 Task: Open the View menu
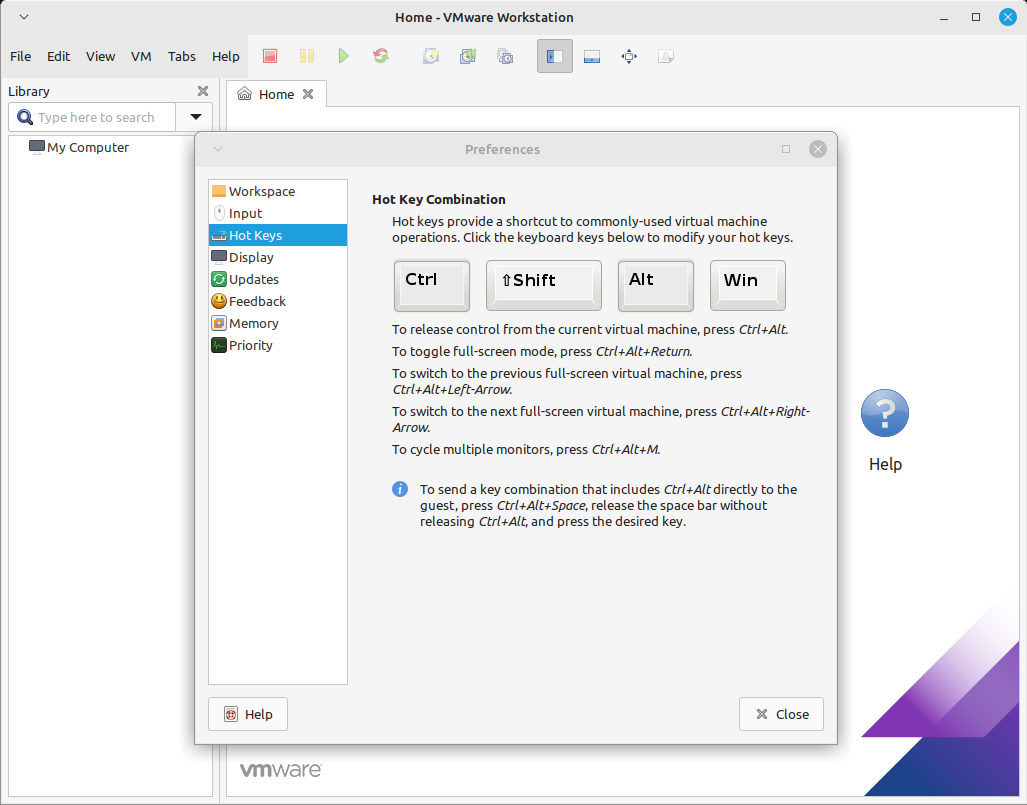click(x=100, y=56)
